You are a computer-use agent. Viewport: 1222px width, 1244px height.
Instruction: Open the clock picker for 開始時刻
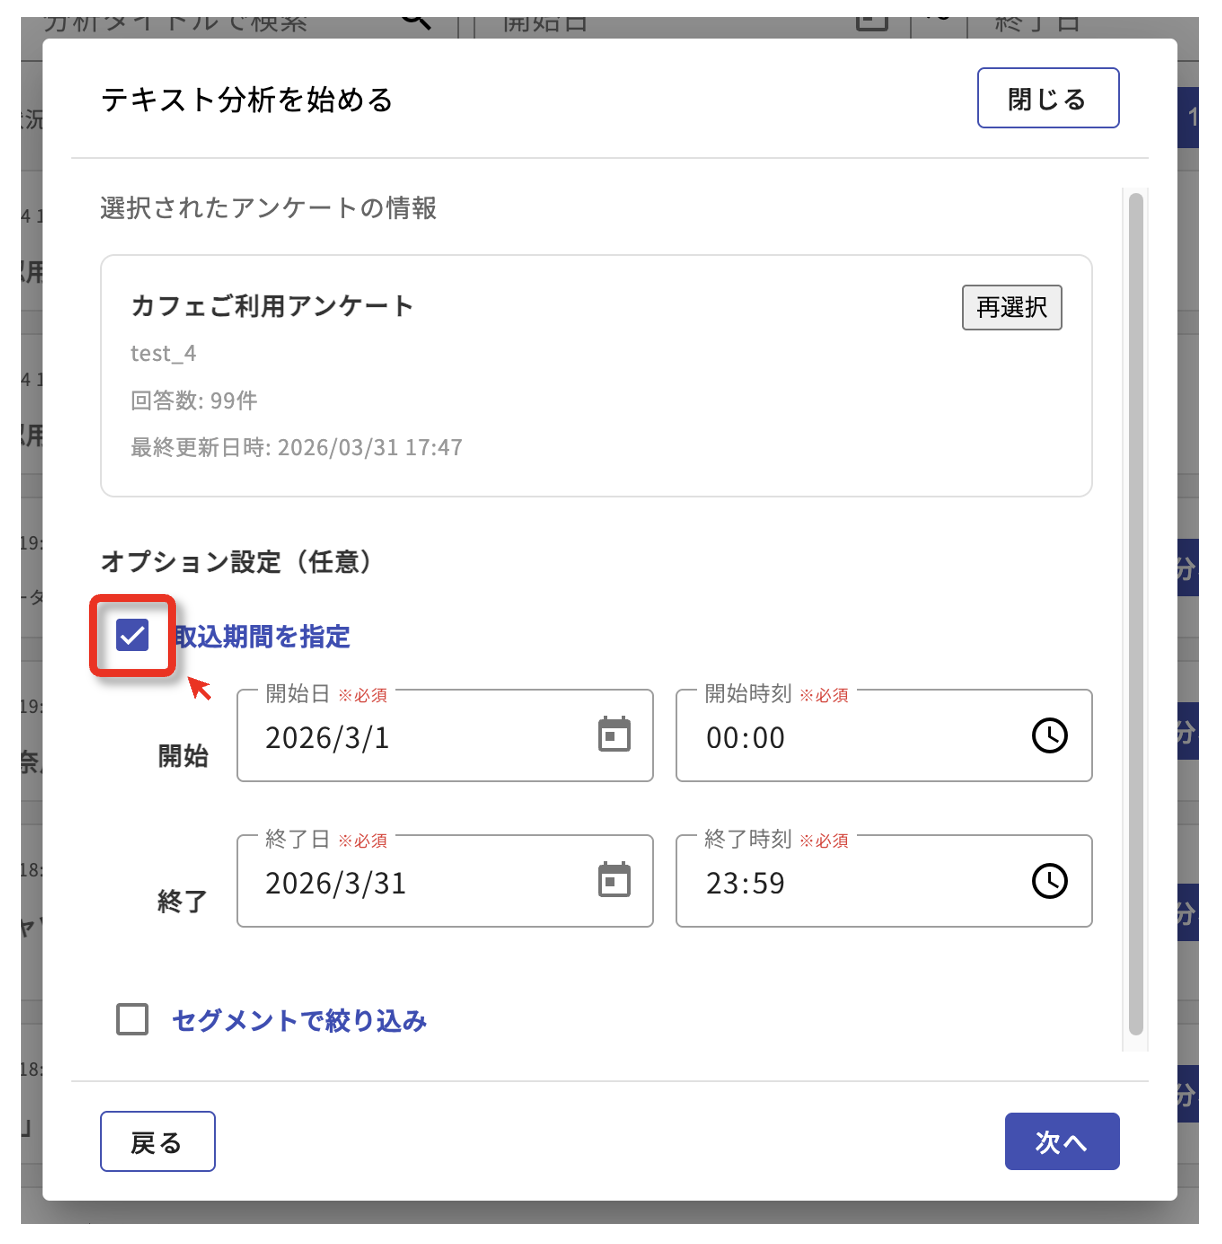[x=1049, y=736]
